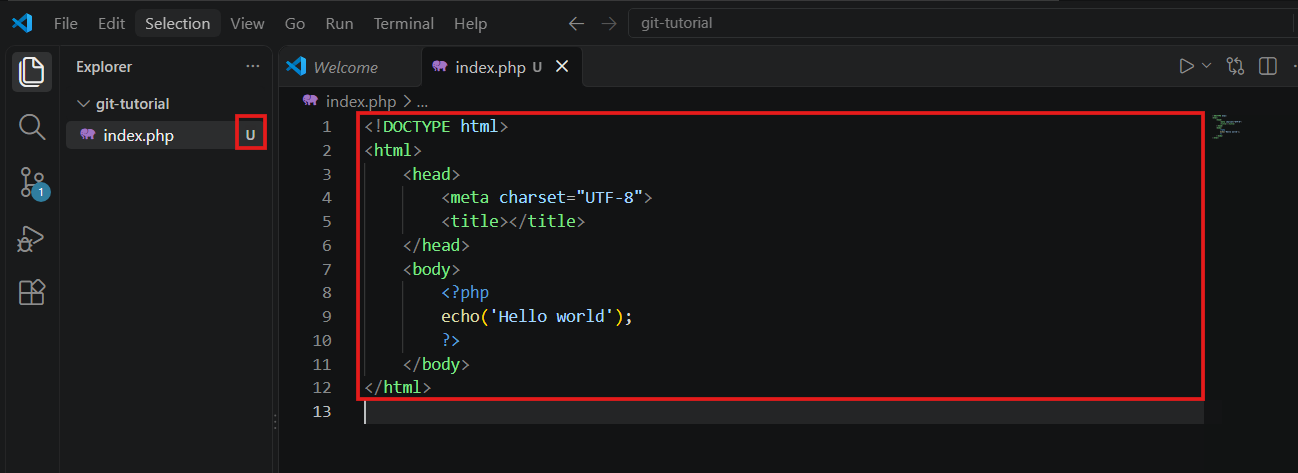This screenshot has height=473, width=1298.
Task: Open the Help menu
Action: 471,23
